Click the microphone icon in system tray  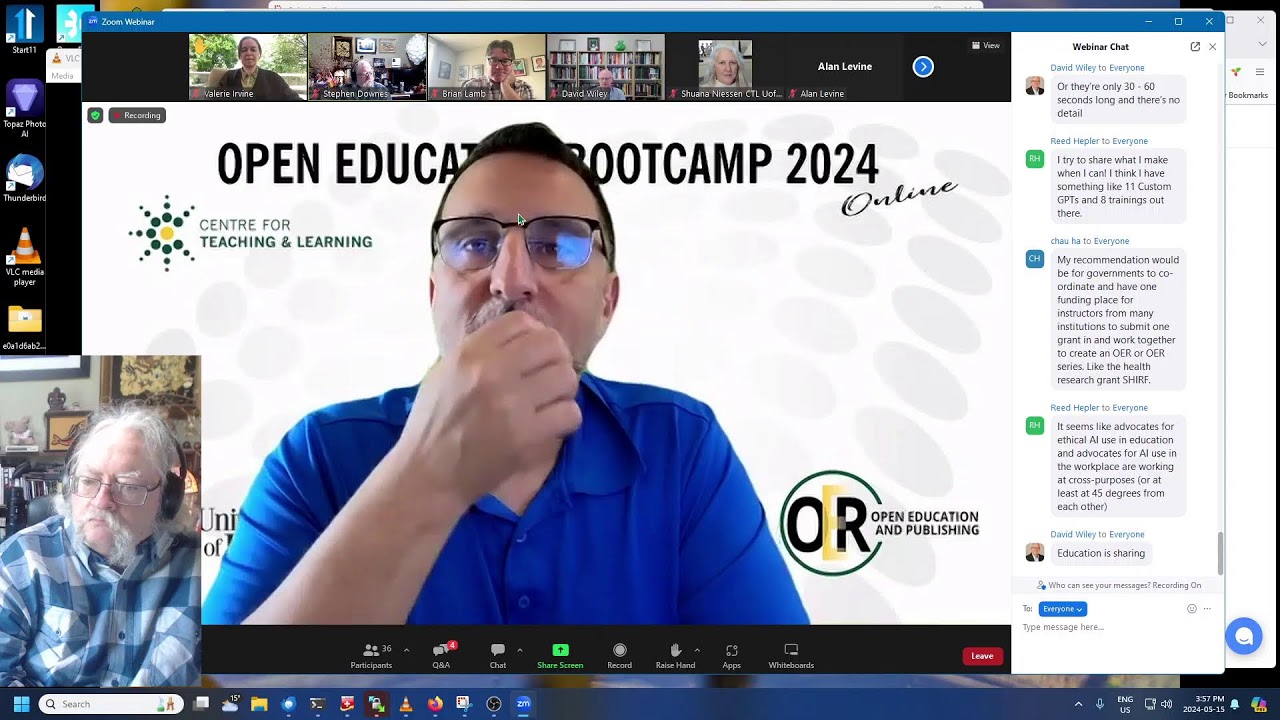pyautogui.click(x=1100, y=704)
